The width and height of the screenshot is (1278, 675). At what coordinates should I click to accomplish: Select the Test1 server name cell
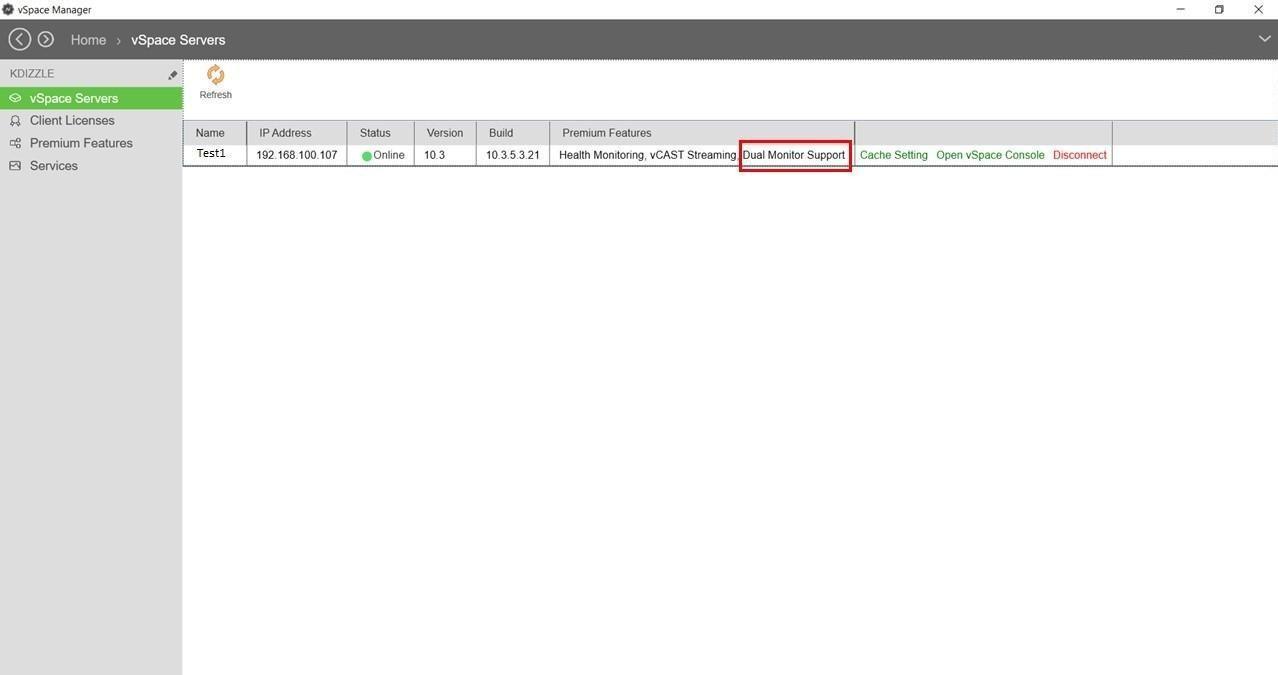(211, 154)
